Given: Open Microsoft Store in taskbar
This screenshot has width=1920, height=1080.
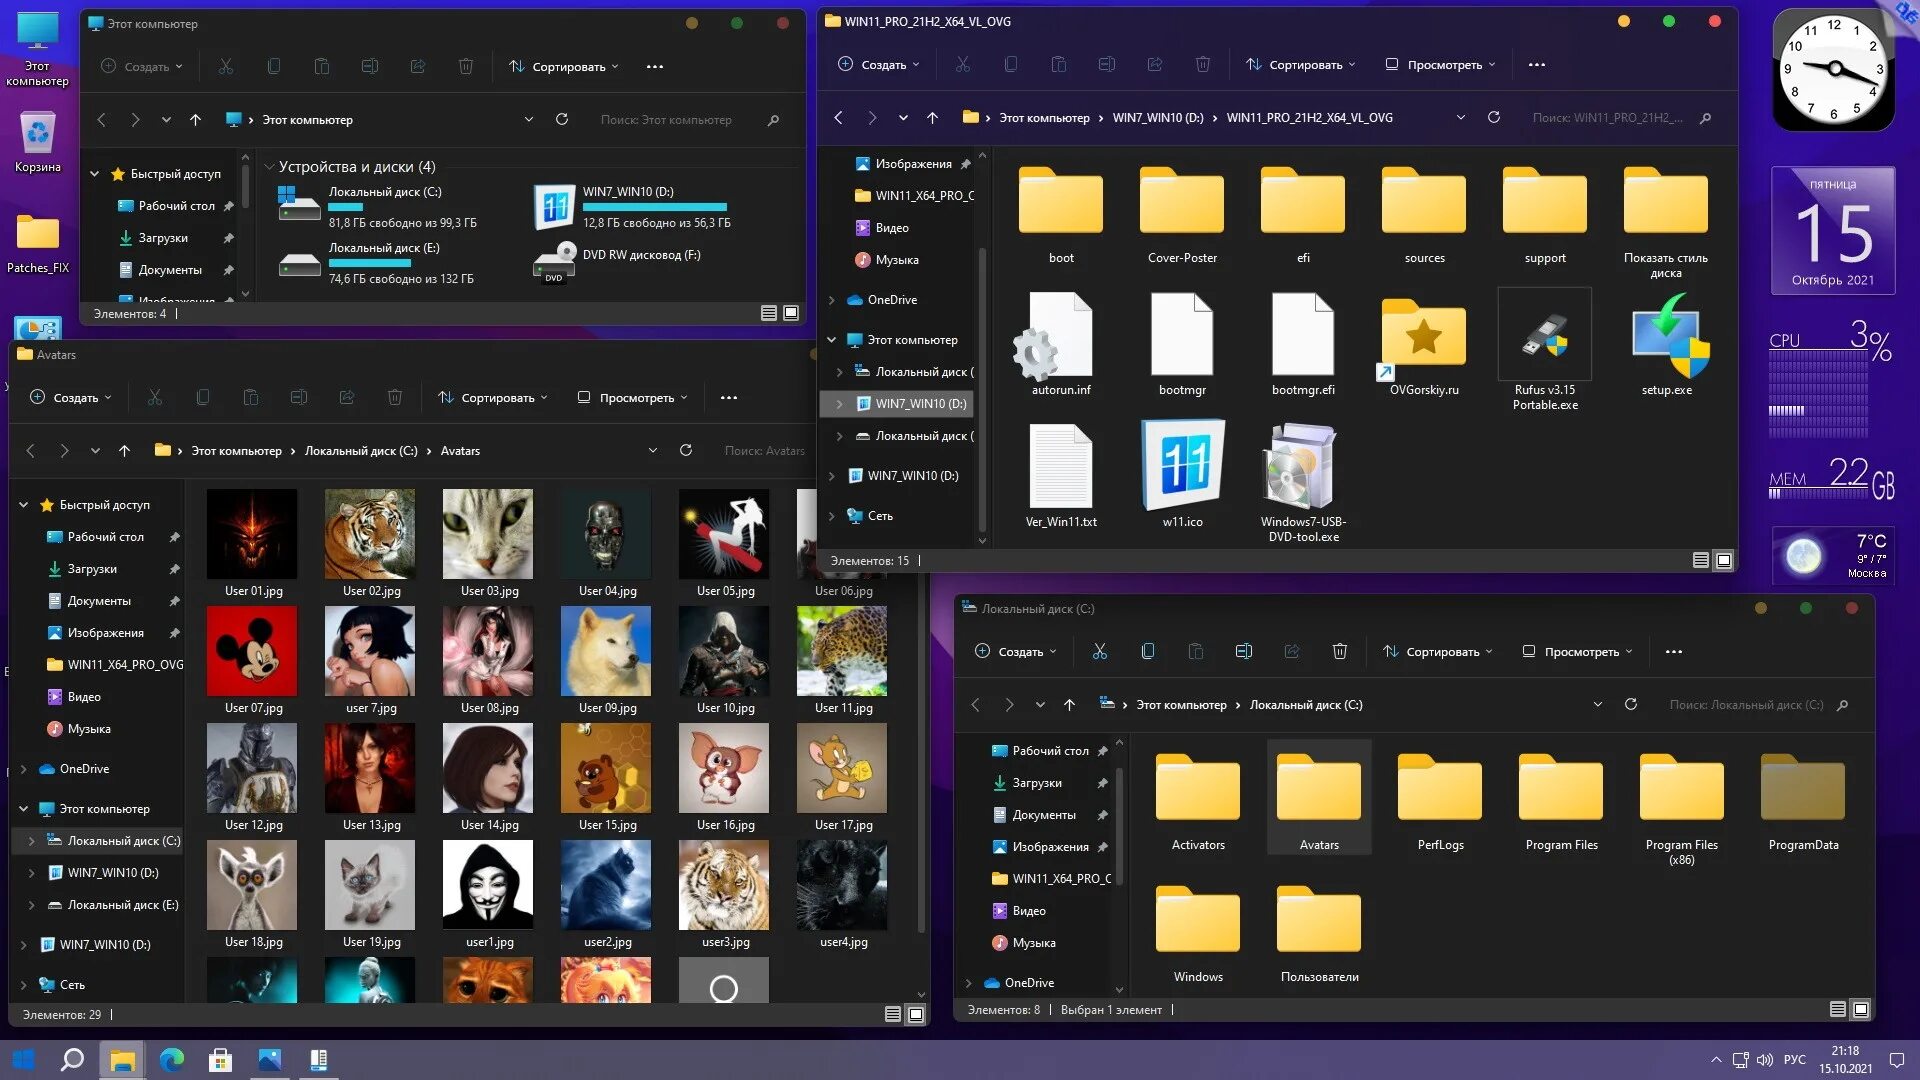Looking at the screenshot, I should pyautogui.click(x=220, y=1060).
